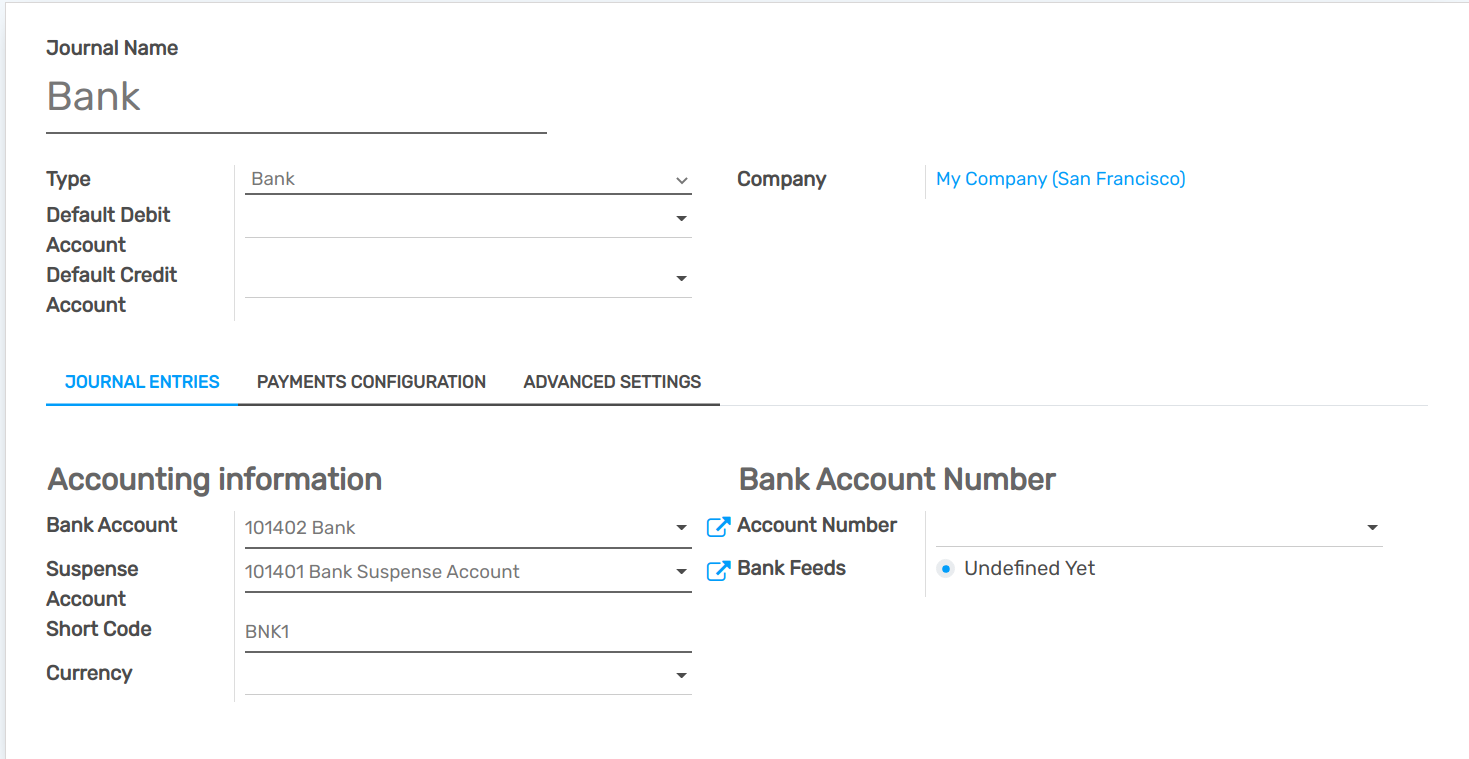Expand the Bank Account dropdown arrow

[681, 526]
